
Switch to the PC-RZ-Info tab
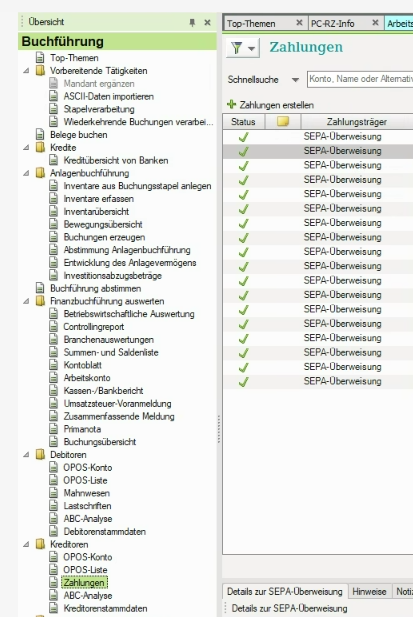pos(332,24)
